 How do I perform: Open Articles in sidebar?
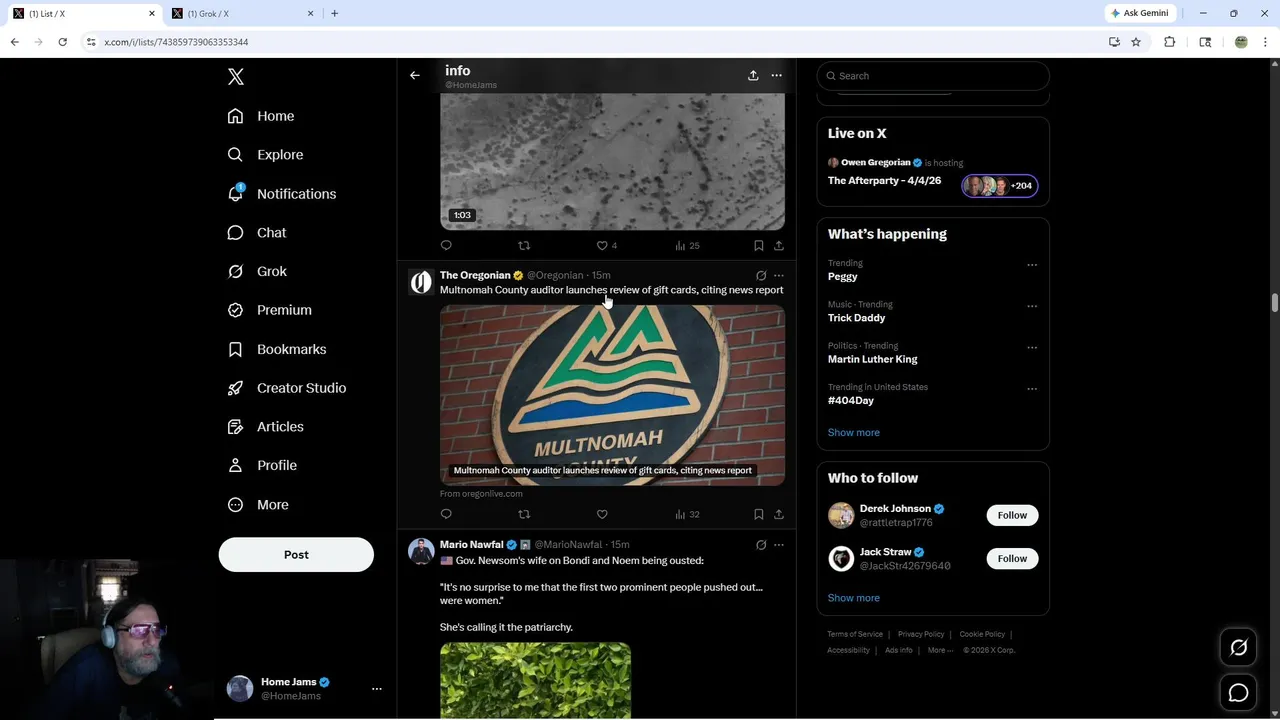(265, 426)
